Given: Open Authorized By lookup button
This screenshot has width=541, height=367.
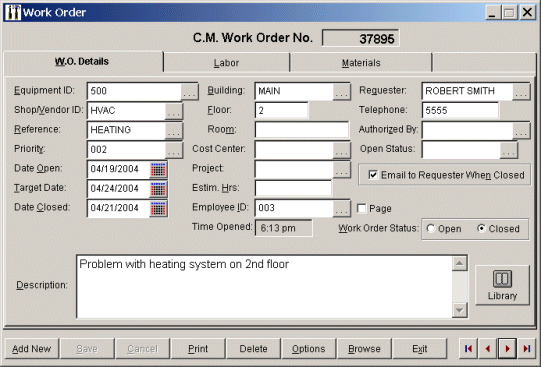Looking at the screenshot, I should [521, 130].
